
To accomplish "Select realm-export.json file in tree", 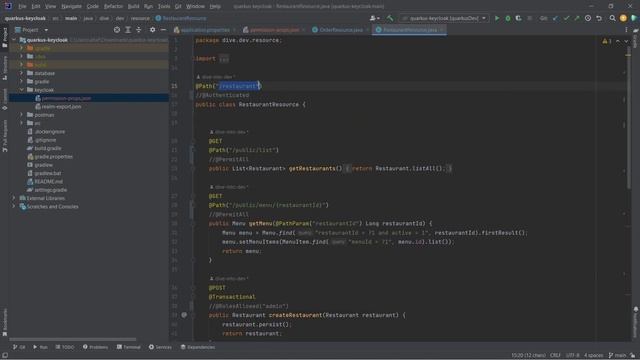I will pyautogui.click(x=61, y=107).
